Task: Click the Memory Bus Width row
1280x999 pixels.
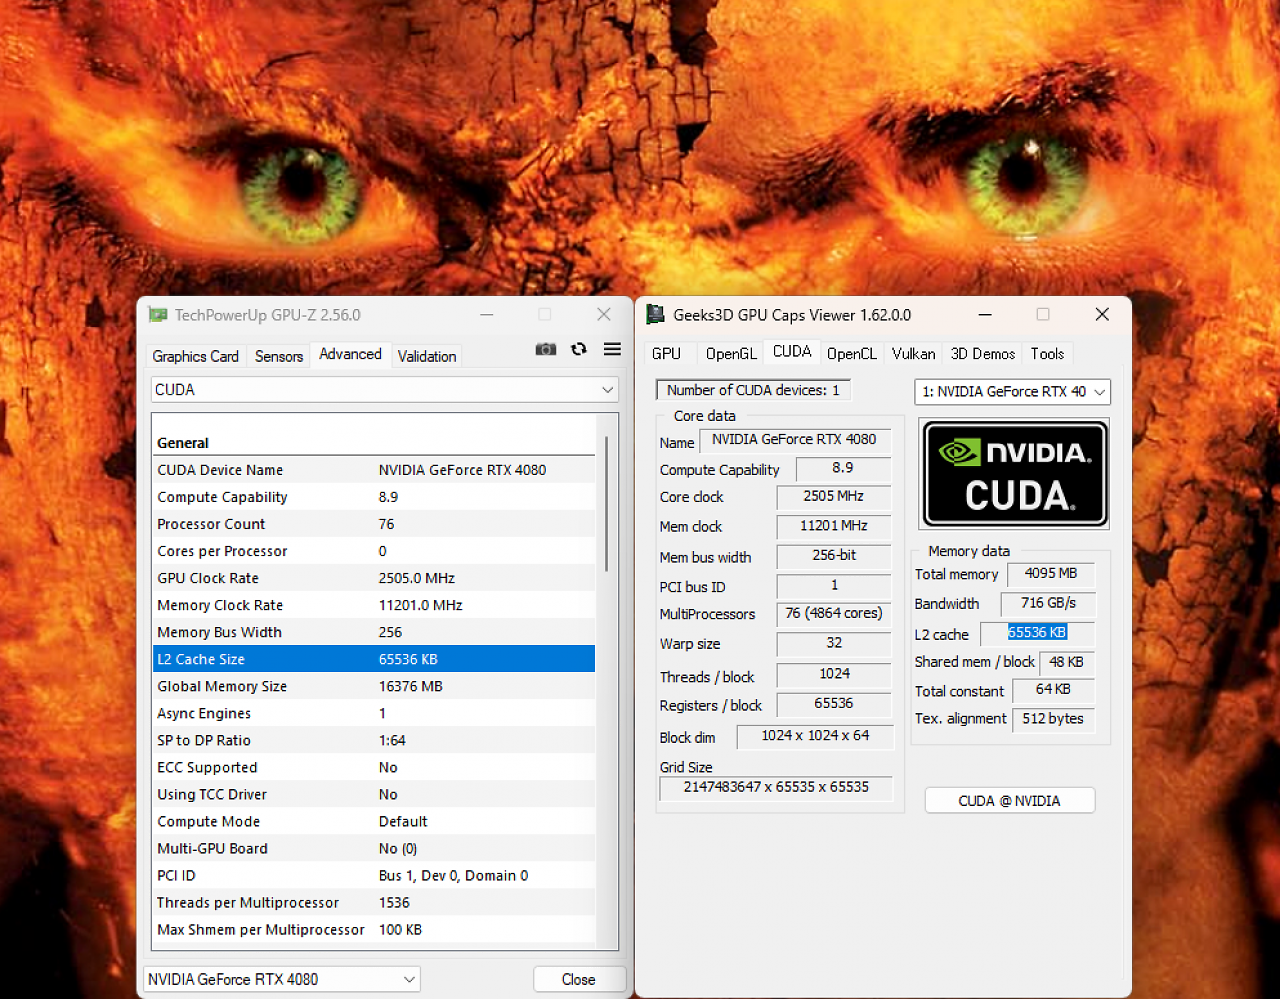Action: (374, 632)
